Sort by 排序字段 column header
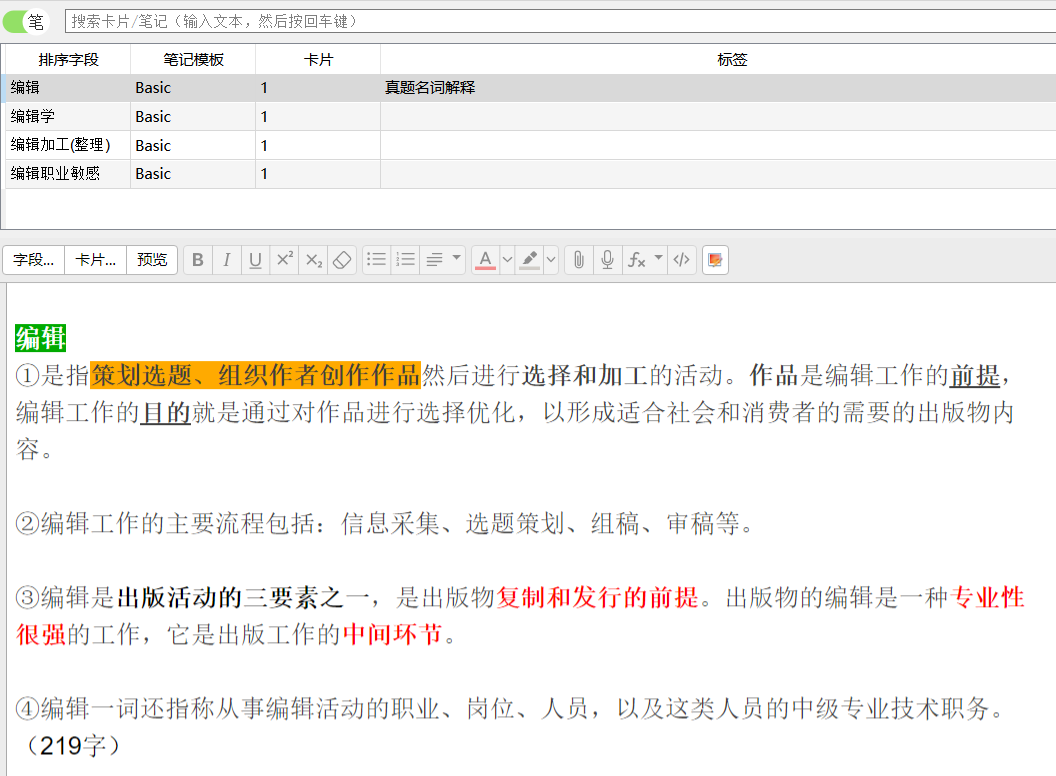The width and height of the screenshot is (1056, 776). 68,60
